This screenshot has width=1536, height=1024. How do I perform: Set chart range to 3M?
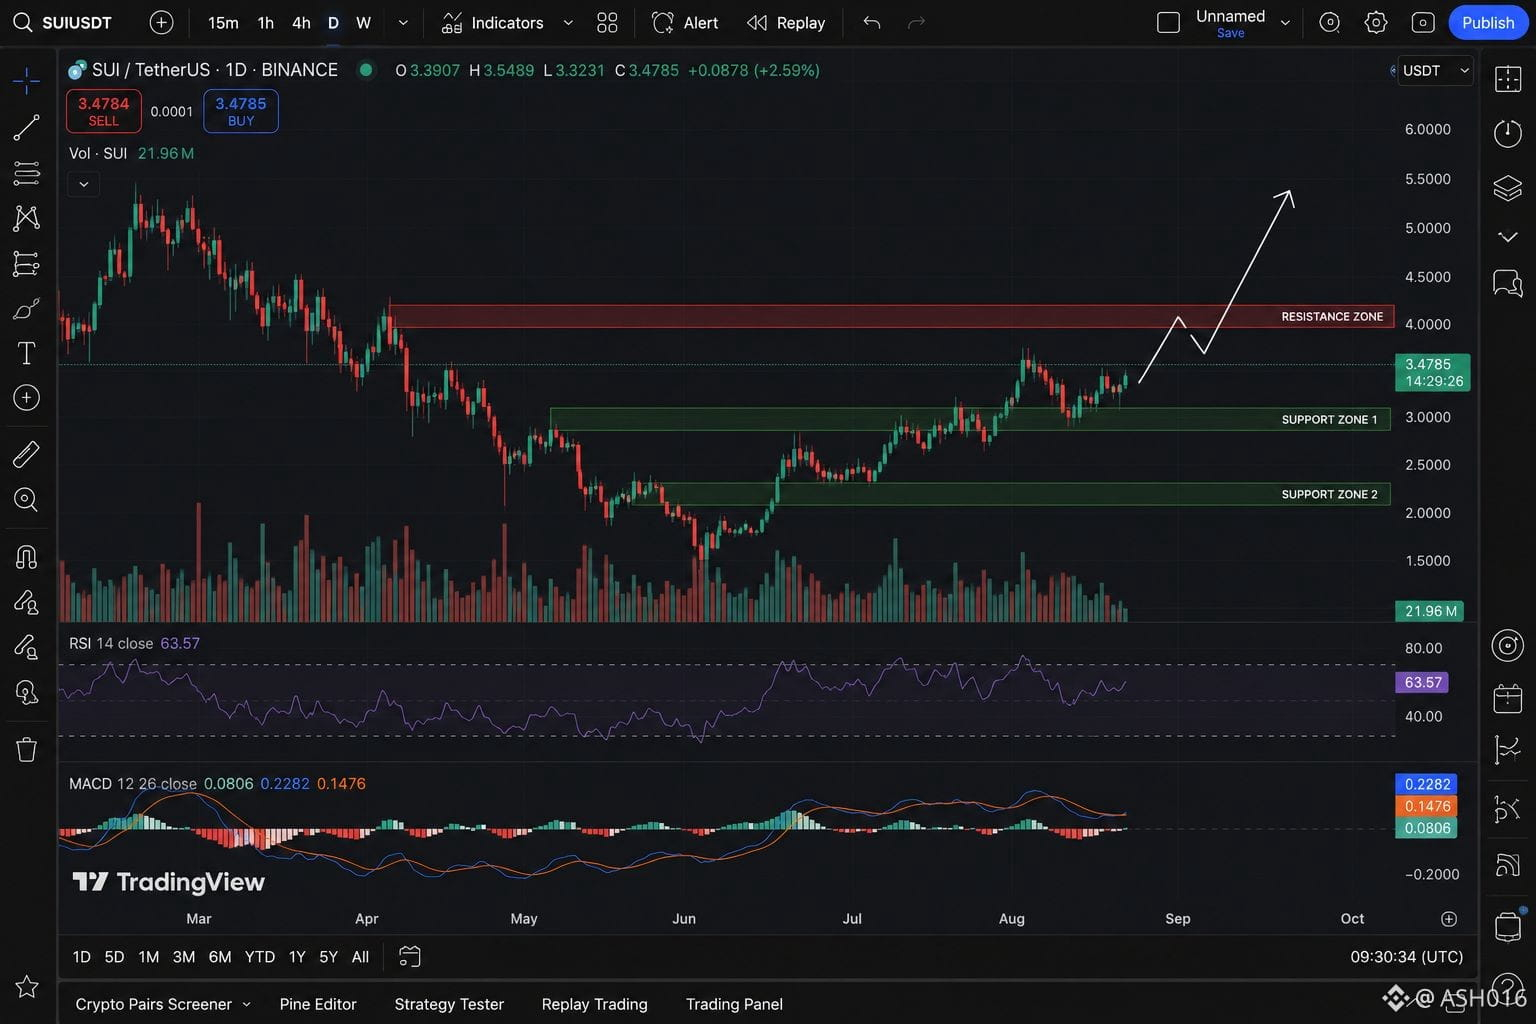(x=184, y=957)
